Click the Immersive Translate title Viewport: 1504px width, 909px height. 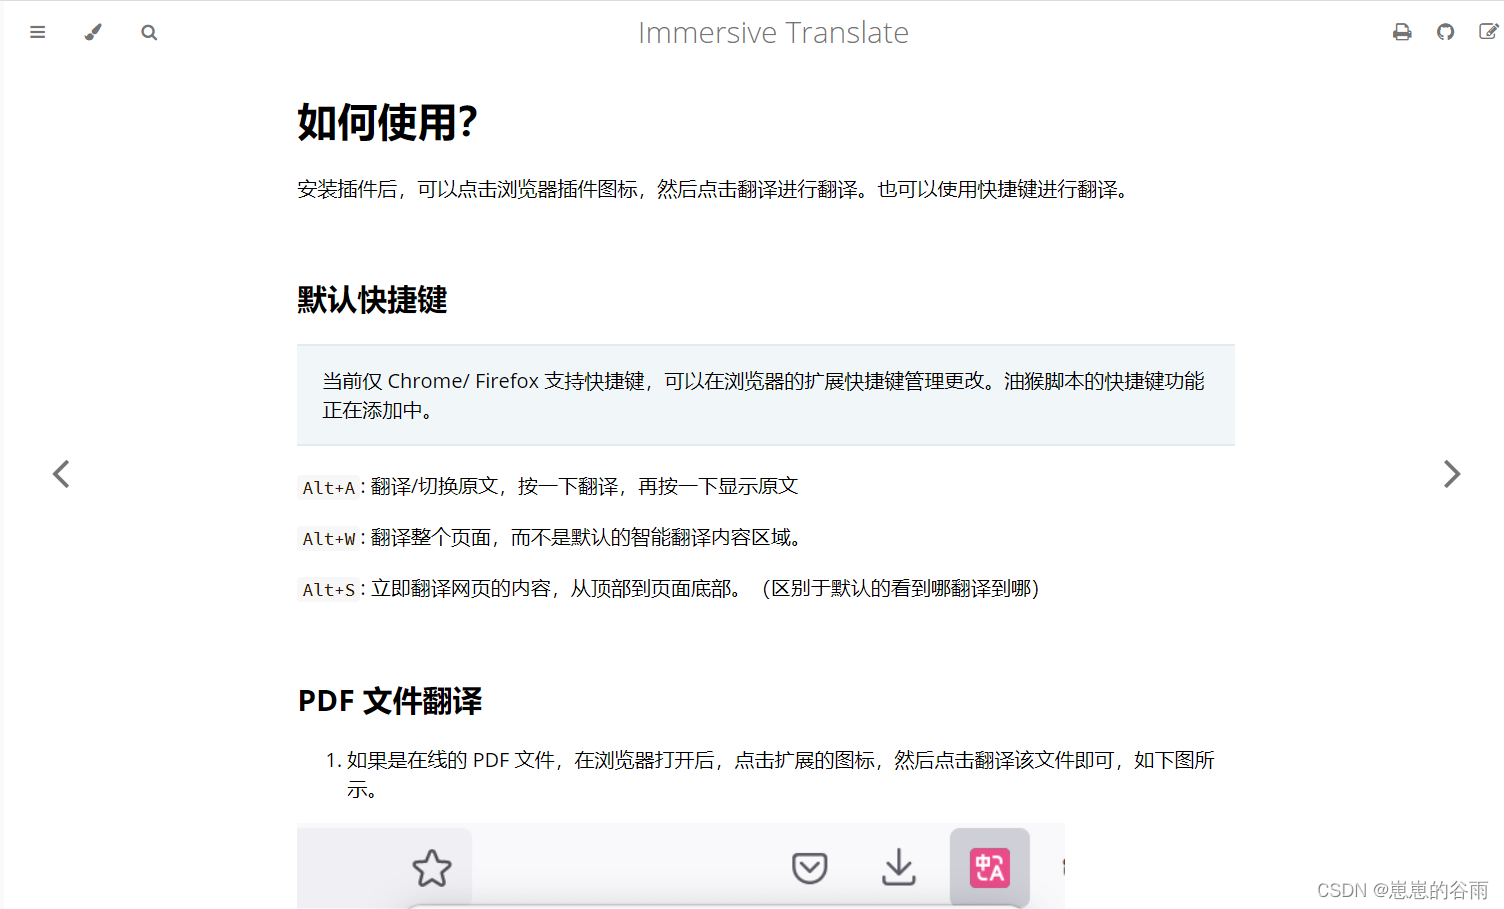(x=773, y=33)
